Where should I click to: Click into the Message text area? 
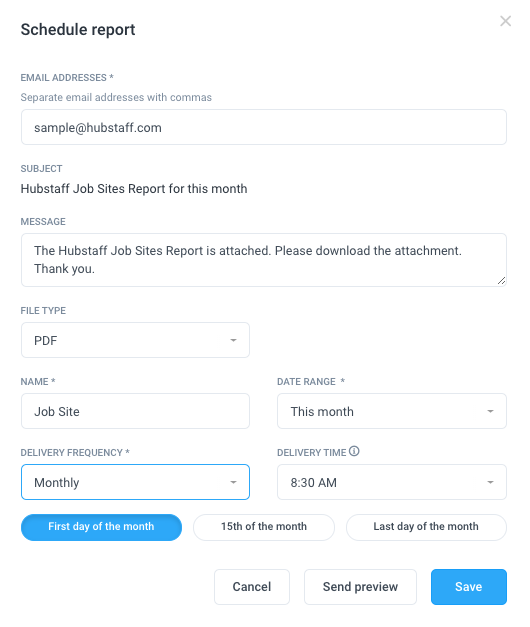(264, 260)
